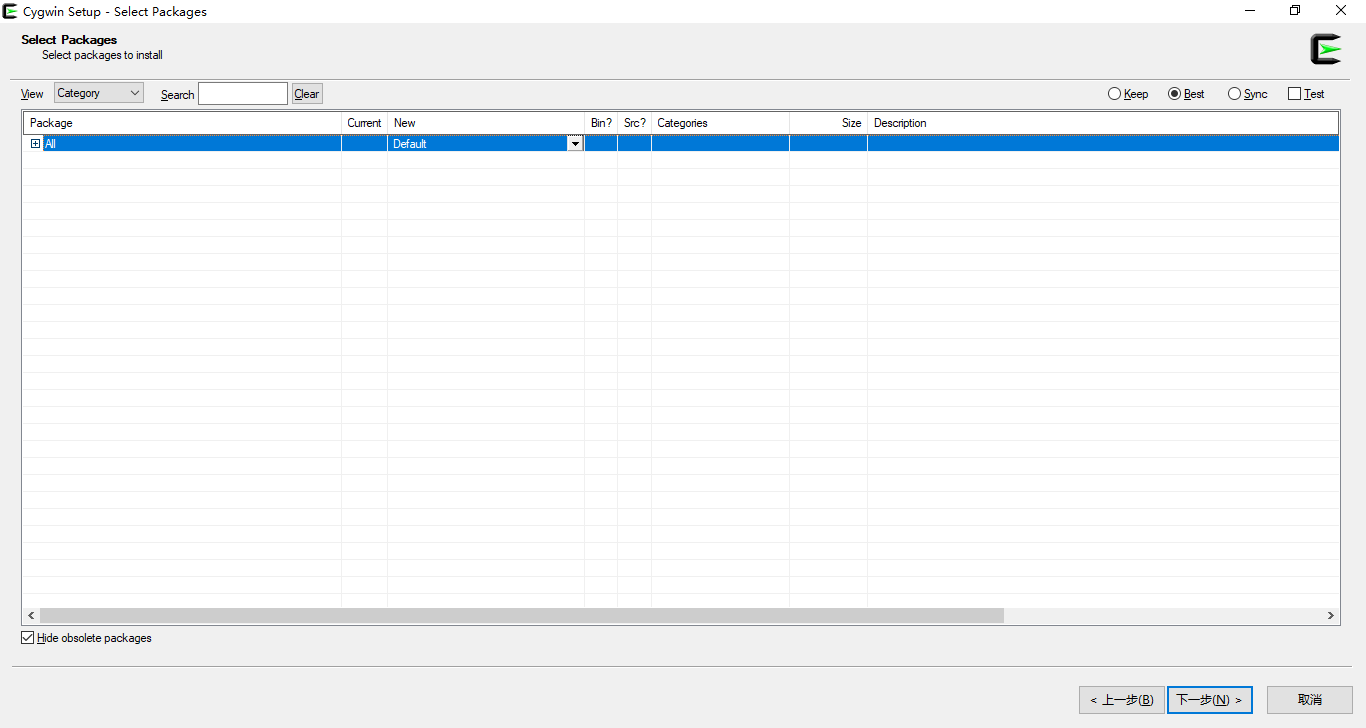Proceed with 下一步(N) button
This screenshot has height=728, width=1366.
pos(1210,700)
